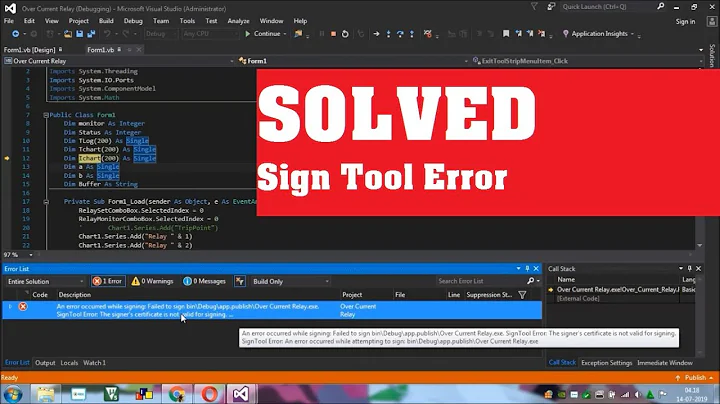This screenshot has width=720, height=404.
Task: Open the ExitToolStripMenuItem_Click member dropdown
Action: (587, 61)
